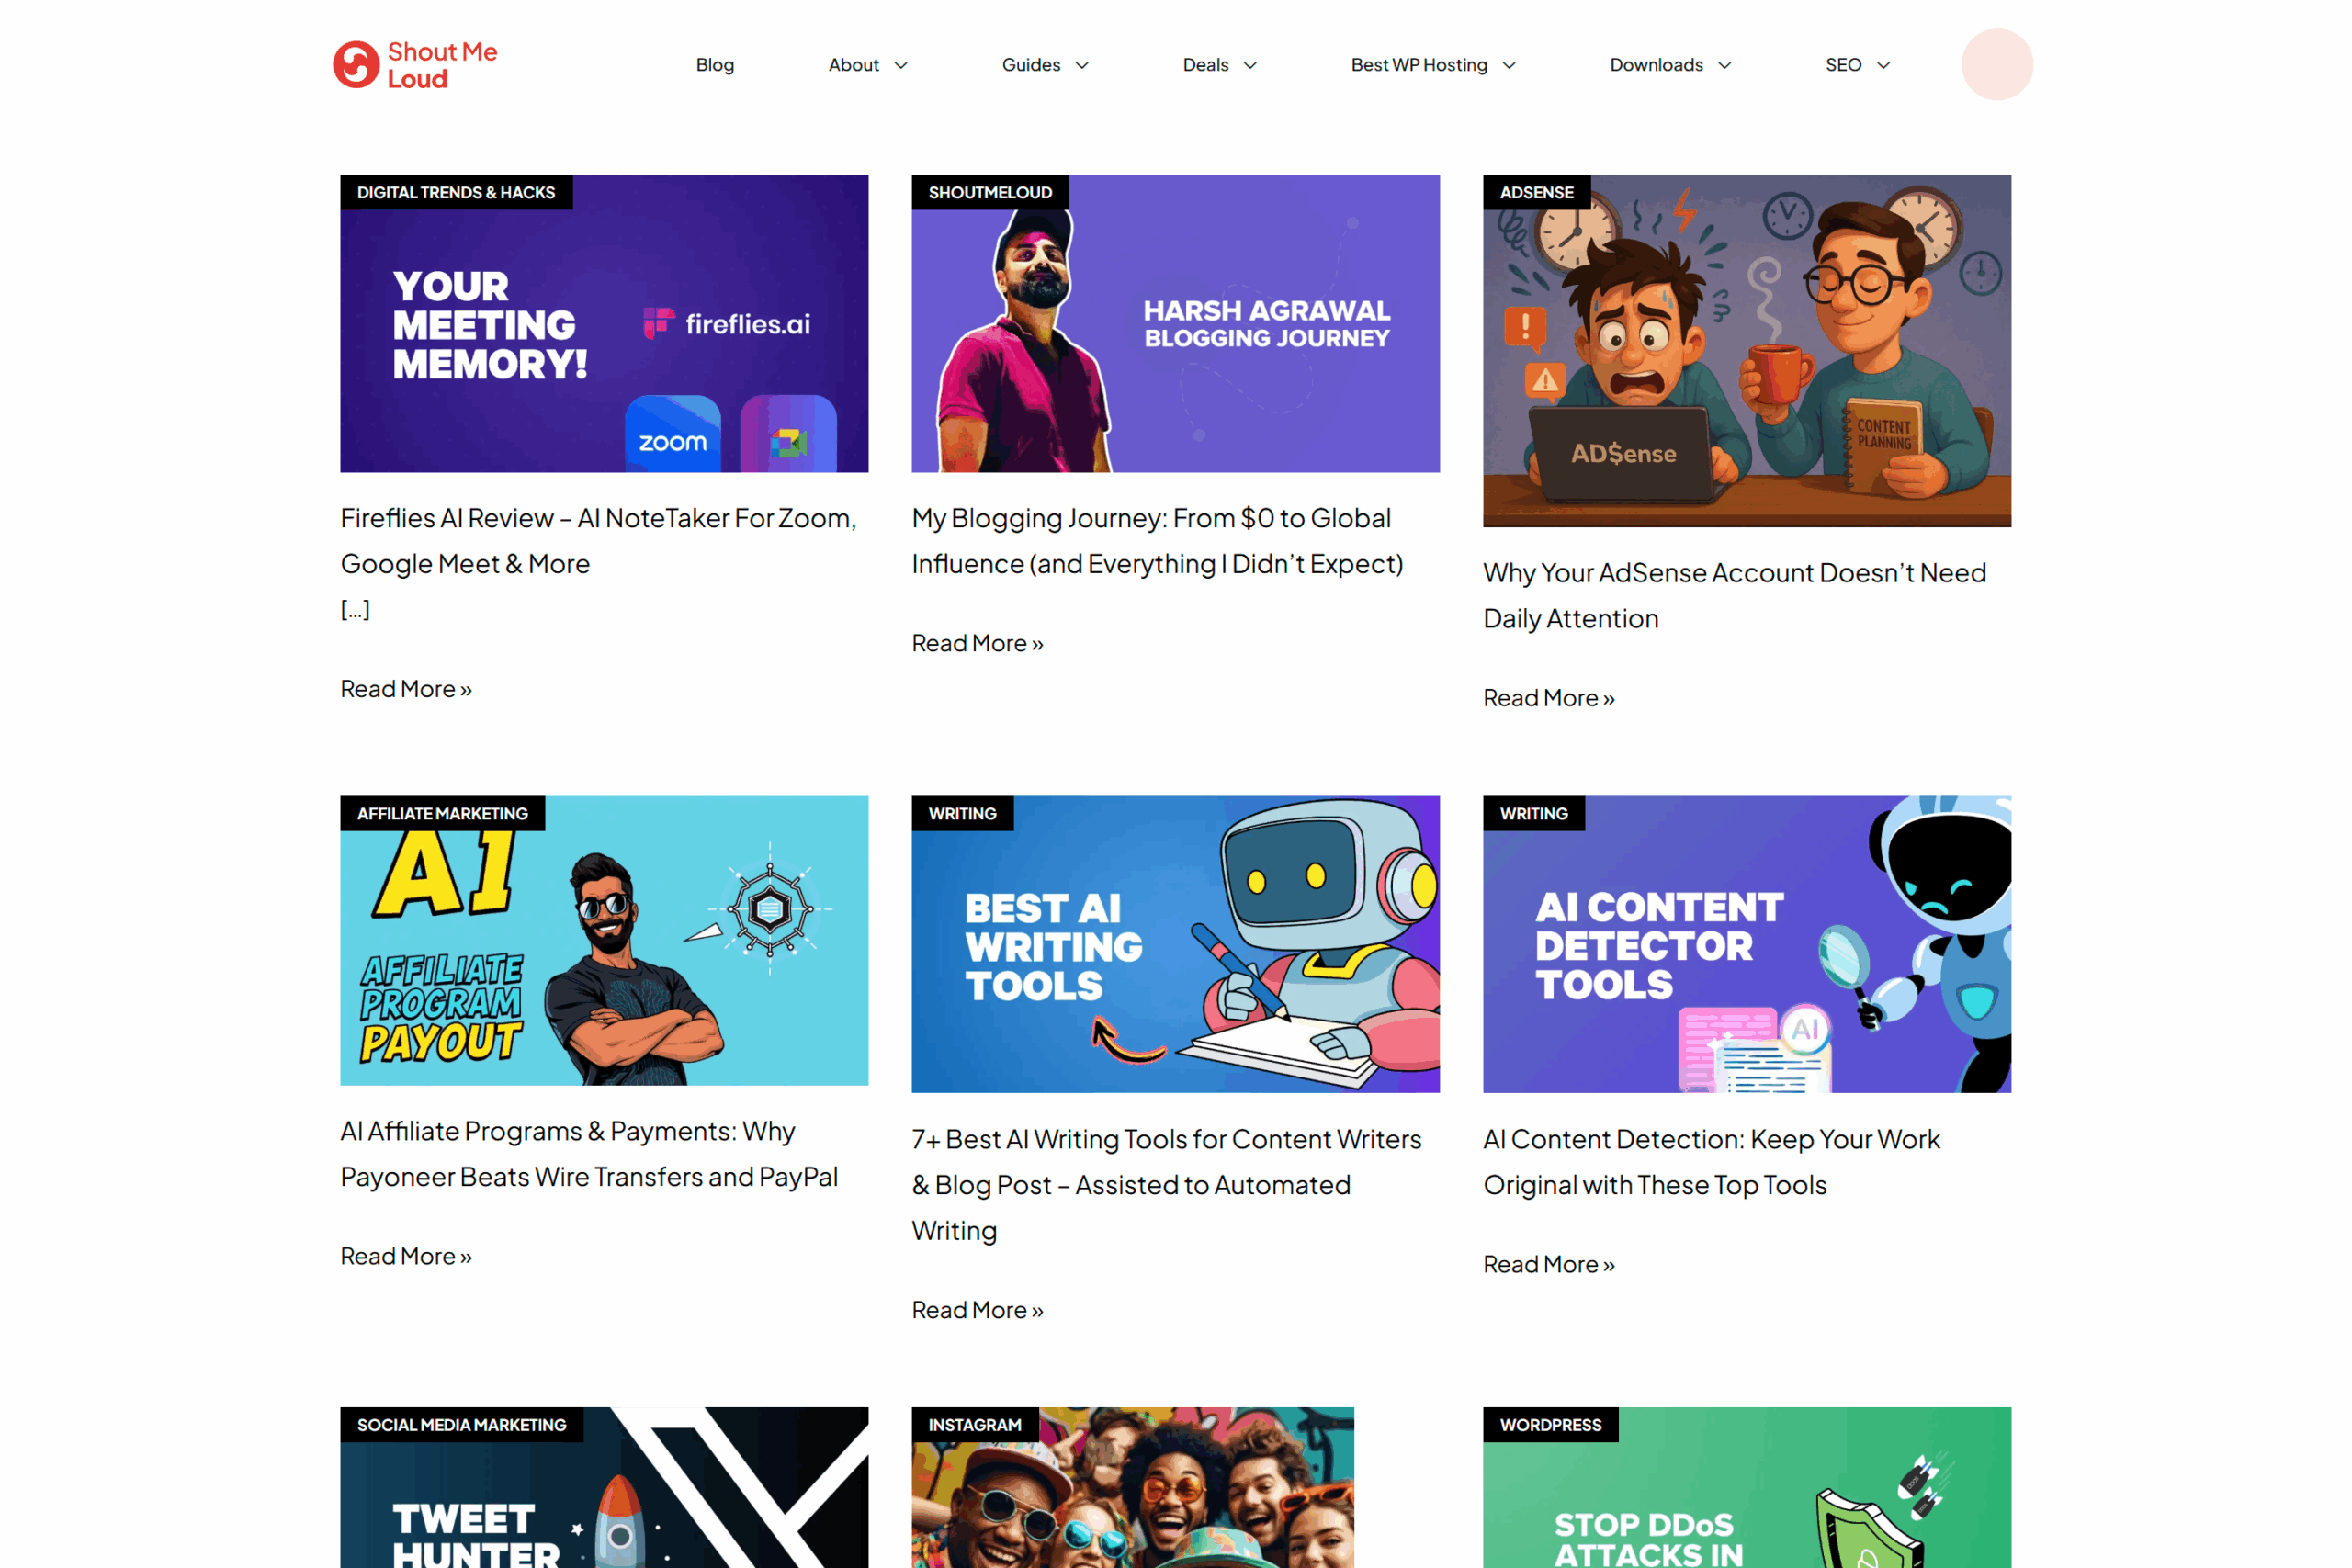The image size is (2352, 1568).
Task: Click the WordPress category tag
Action: [x=1550, y=1424]
